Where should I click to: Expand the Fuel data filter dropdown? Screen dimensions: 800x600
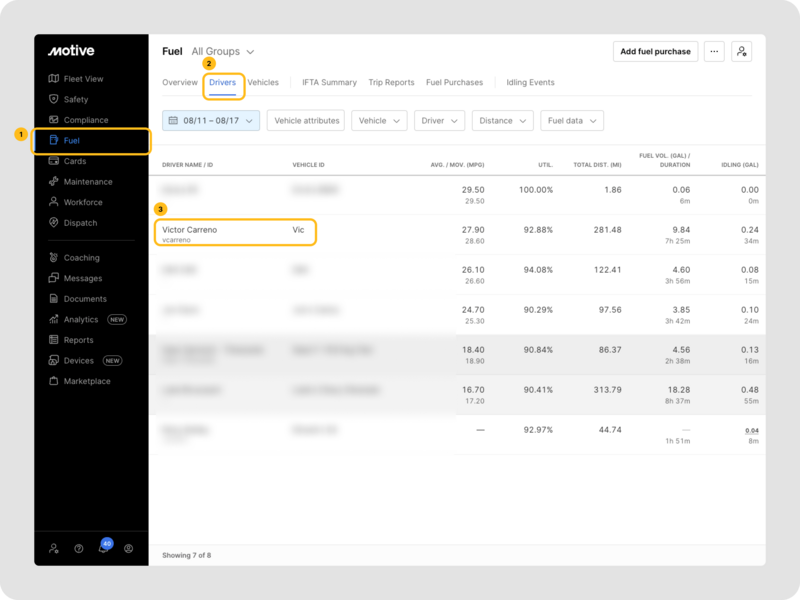coord(572,120)
